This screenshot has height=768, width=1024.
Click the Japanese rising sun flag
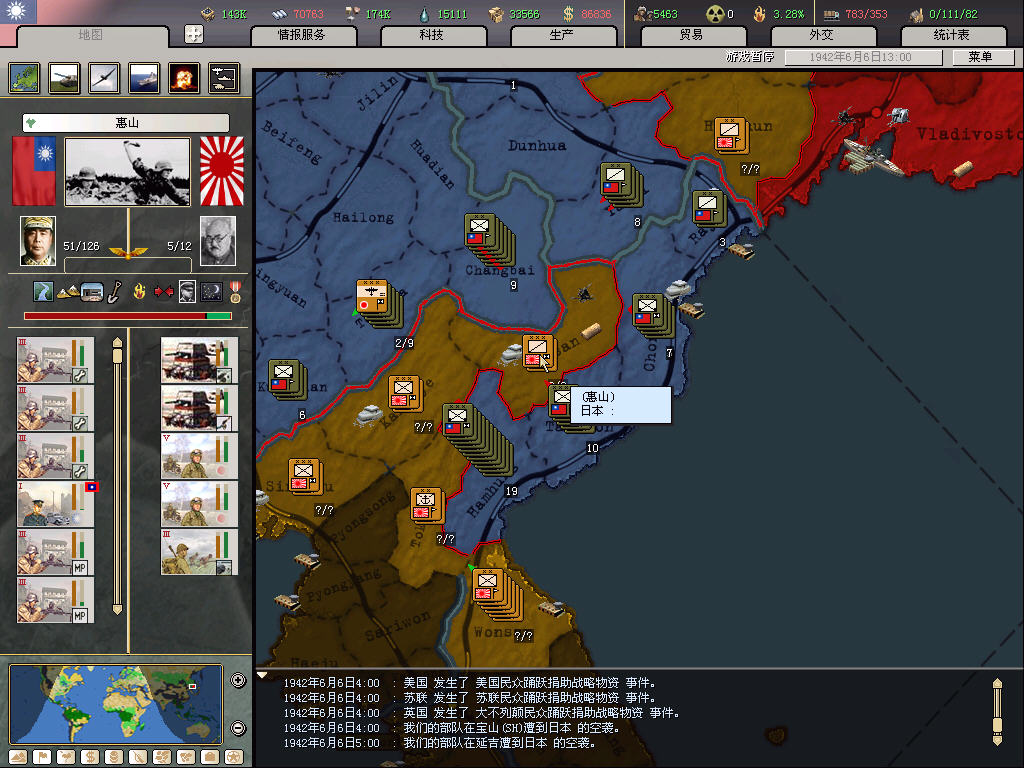pos(221,171)
